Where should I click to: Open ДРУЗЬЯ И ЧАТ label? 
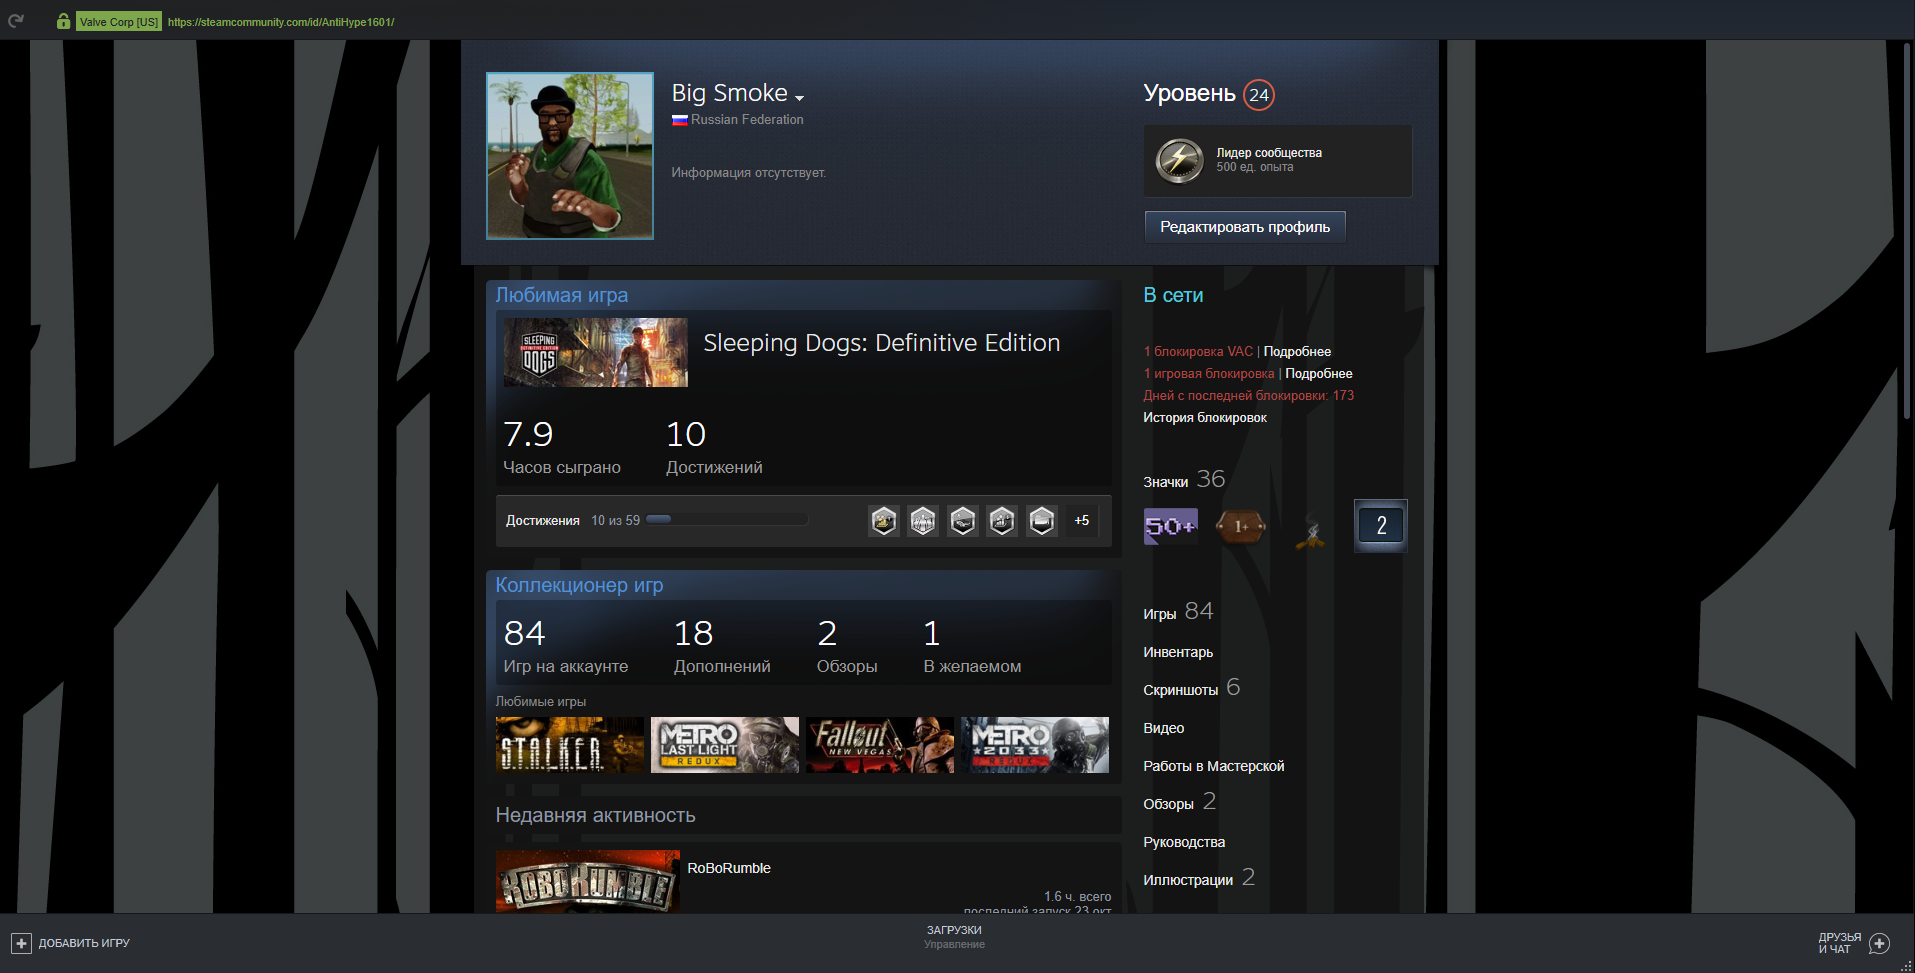pos(1840,943)
